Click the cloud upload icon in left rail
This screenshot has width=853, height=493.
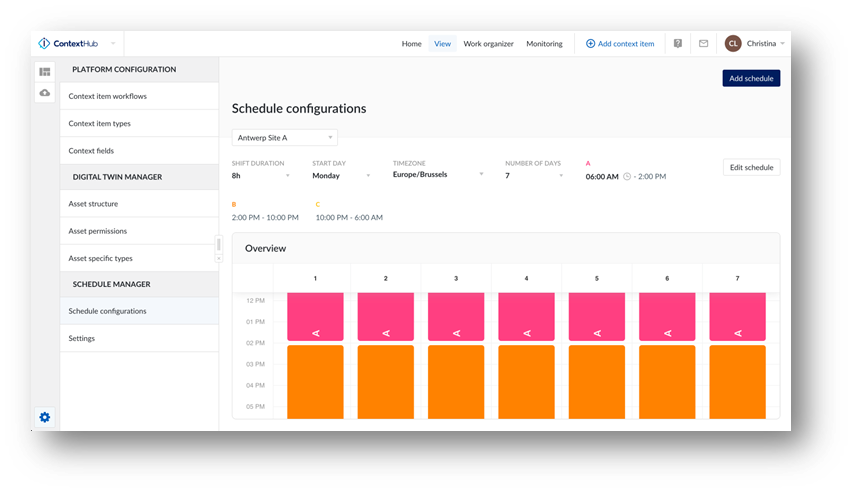(45, 93)
